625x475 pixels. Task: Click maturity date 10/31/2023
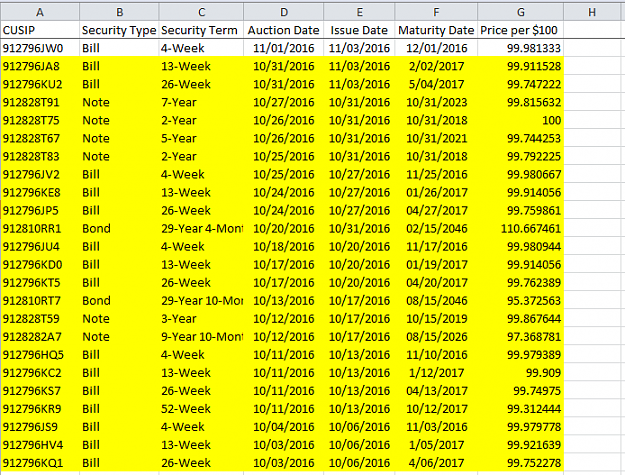click(436, 102)
